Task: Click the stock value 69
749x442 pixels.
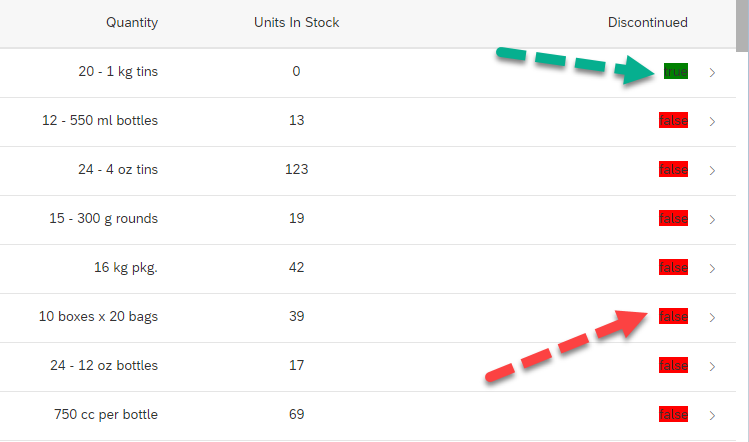Action: pyautogui.click(x=296, y=415)
